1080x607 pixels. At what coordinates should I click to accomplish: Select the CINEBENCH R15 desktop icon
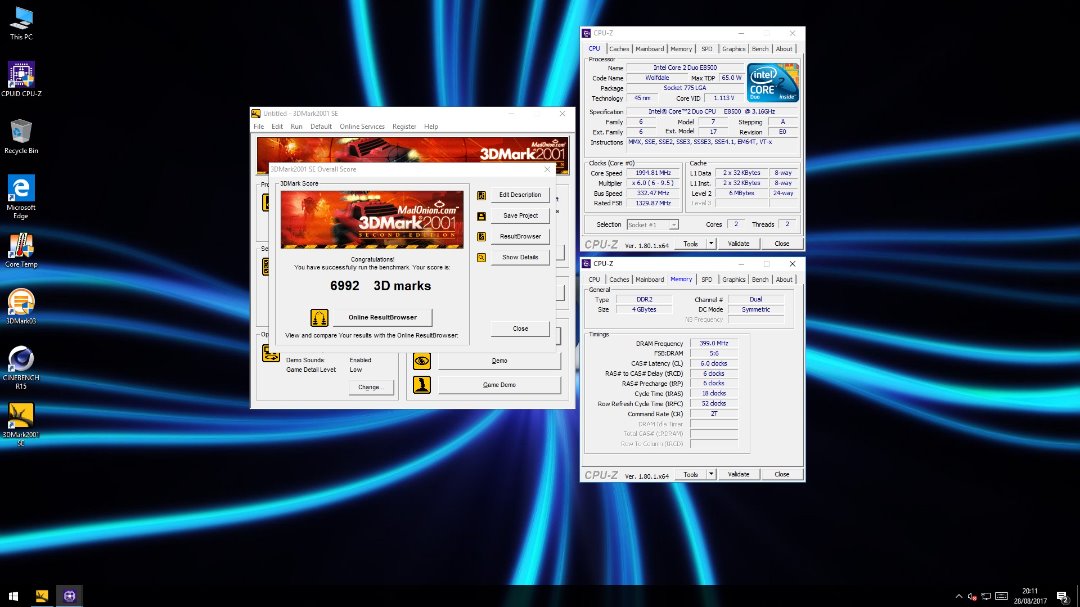tap(21, 368)
